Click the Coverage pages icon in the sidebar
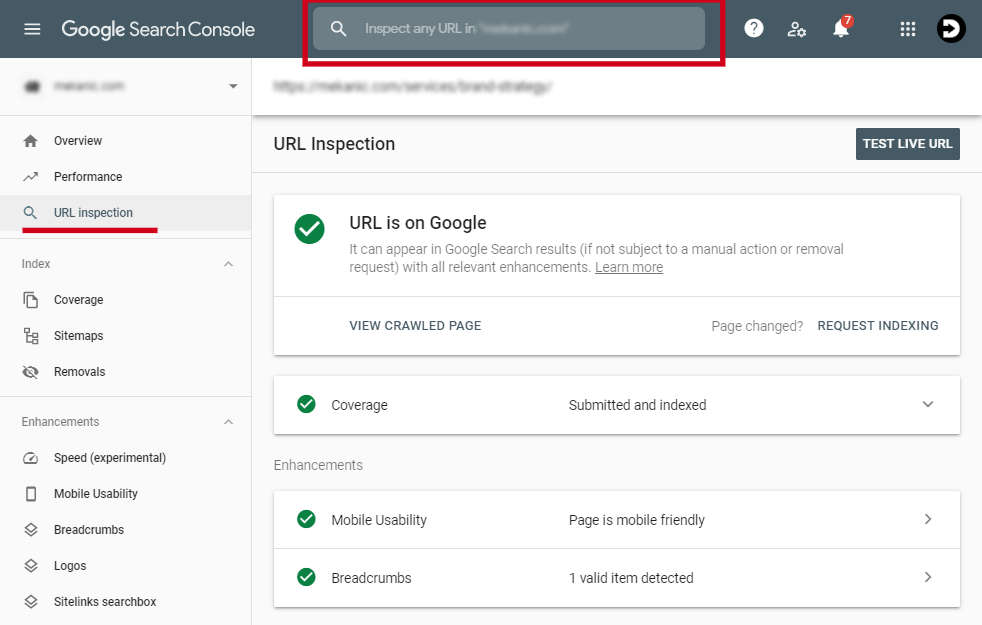Image resolution: width=982 pixels, height=625 pixels. (x=30, y=300)
